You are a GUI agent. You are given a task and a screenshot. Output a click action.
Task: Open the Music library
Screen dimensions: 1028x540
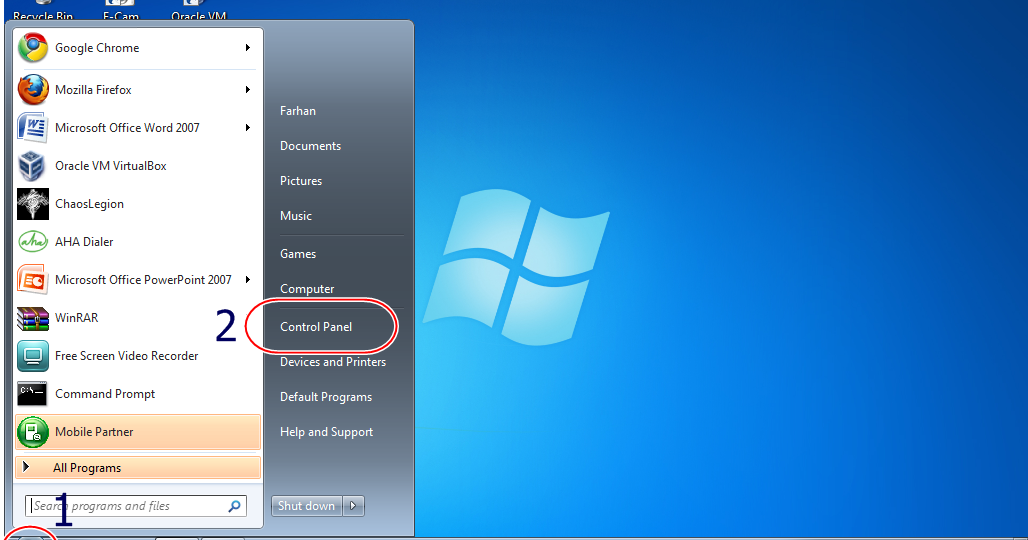point(296,216)
